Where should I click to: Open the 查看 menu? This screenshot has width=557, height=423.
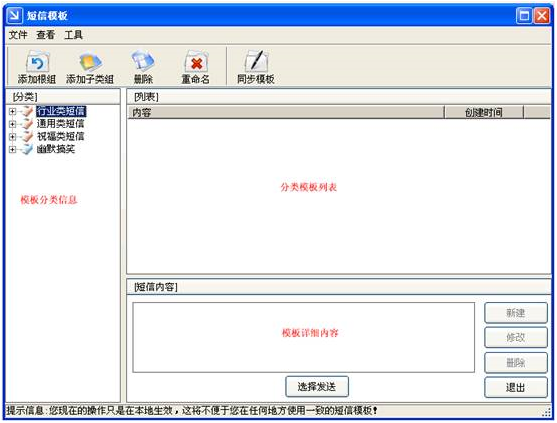[x=46, y=35]
